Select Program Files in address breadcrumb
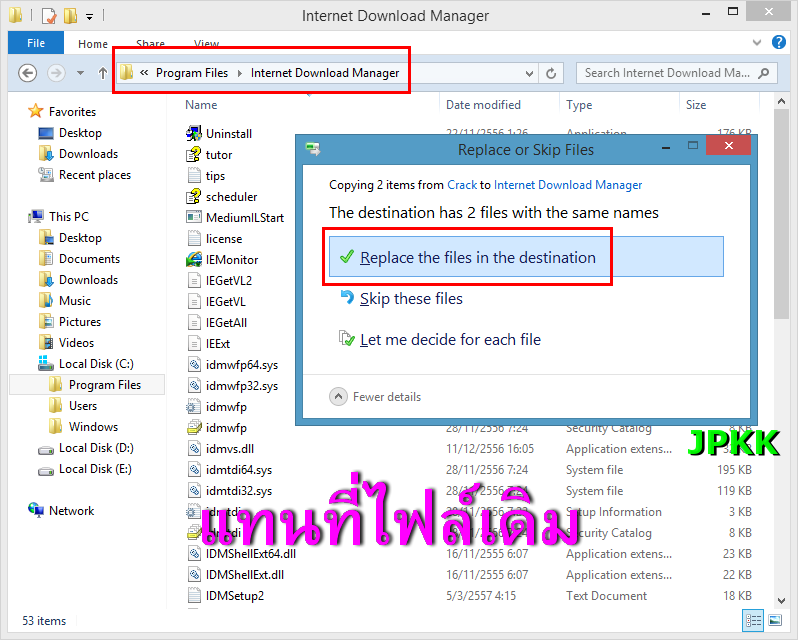798x640 pixels. (x=192, y=73)
